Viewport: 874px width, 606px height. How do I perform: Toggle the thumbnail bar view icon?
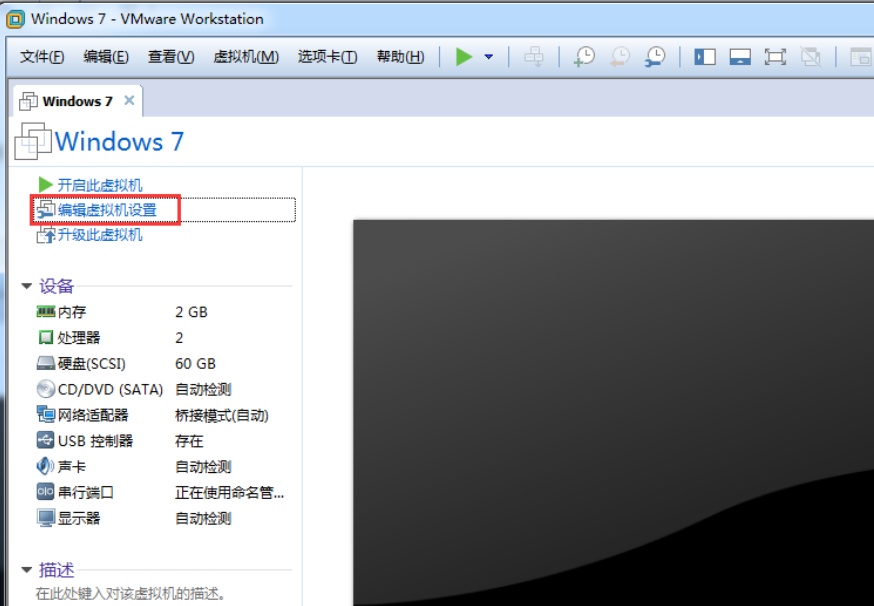740,57
